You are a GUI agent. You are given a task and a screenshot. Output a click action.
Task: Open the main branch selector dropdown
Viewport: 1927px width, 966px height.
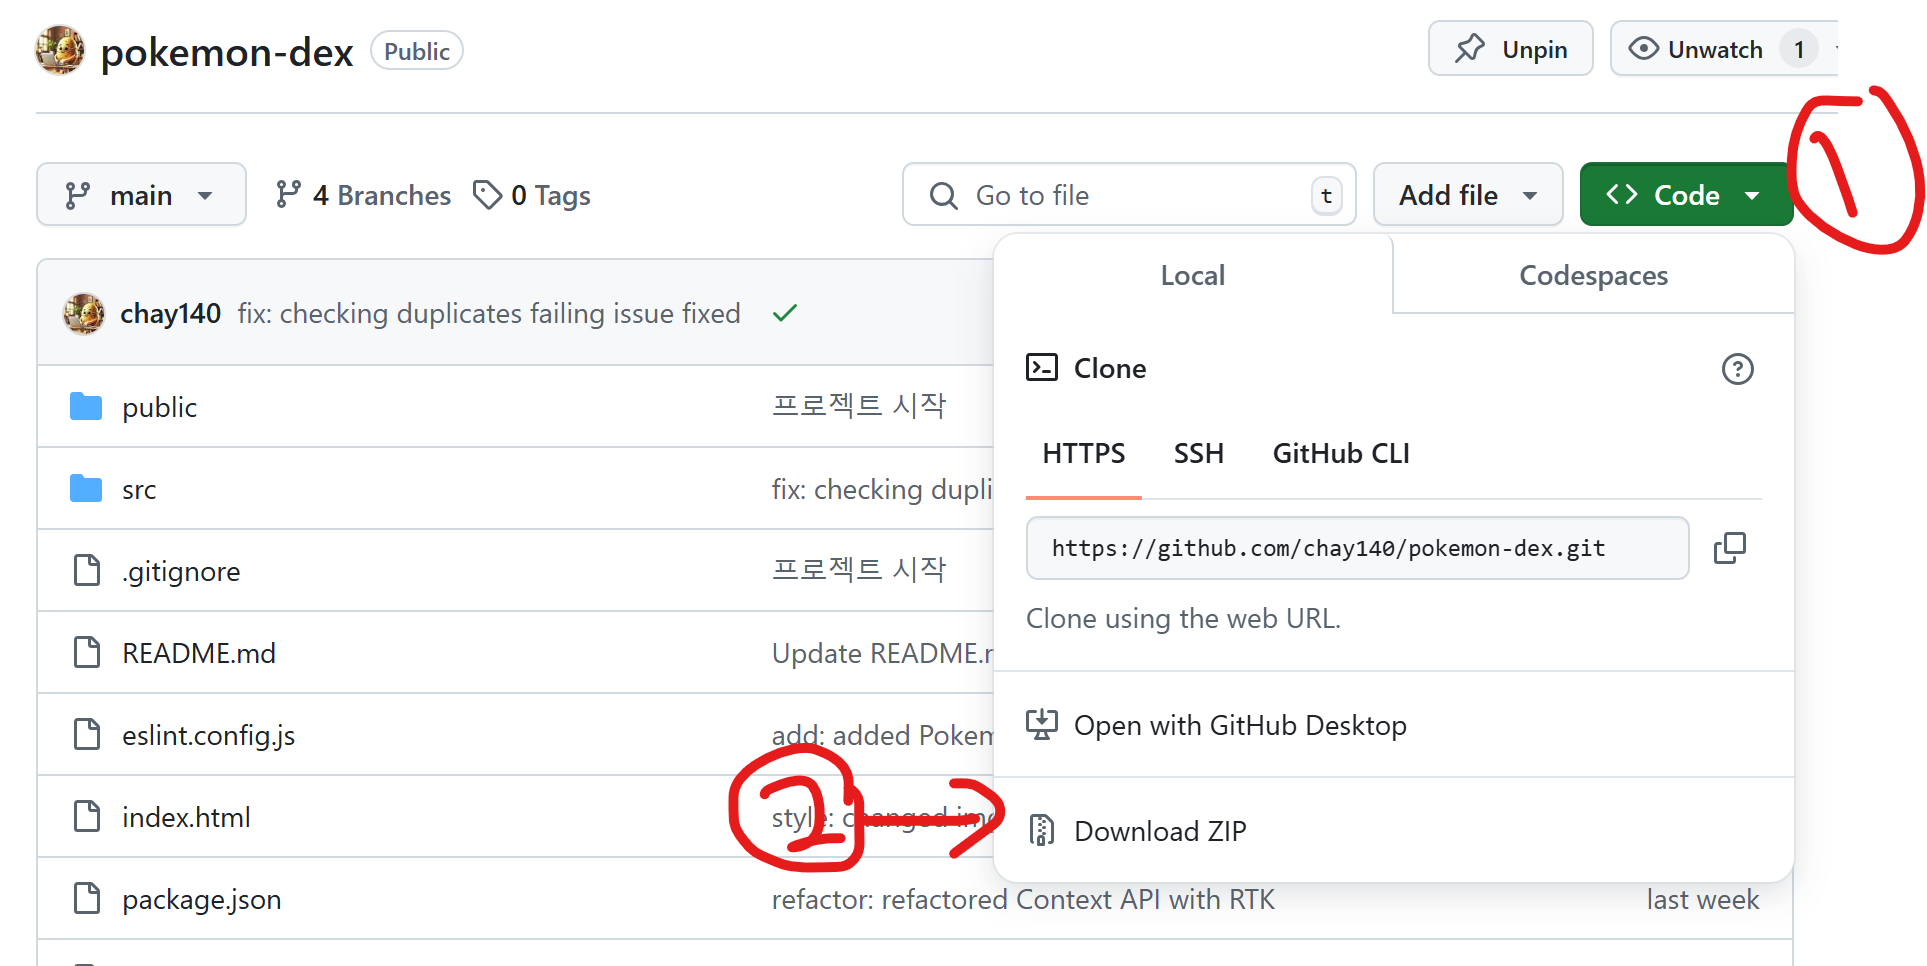[141, 194]
